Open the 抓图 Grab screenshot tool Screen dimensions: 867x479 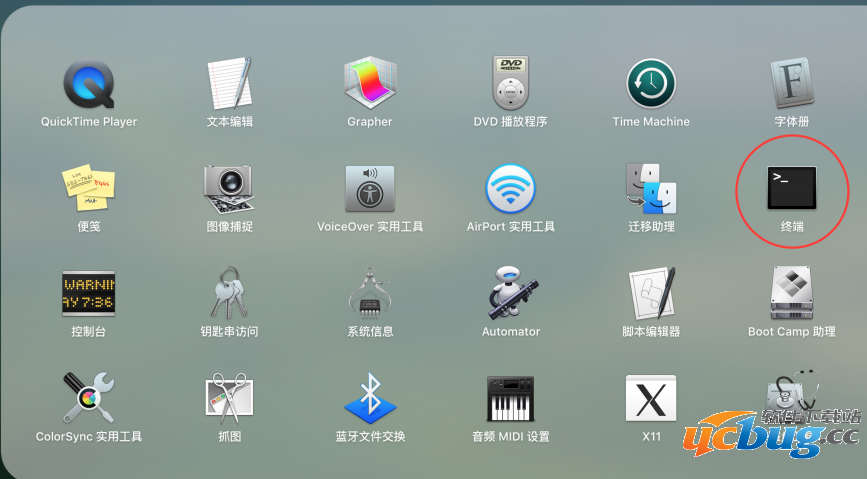click(229, 398)
